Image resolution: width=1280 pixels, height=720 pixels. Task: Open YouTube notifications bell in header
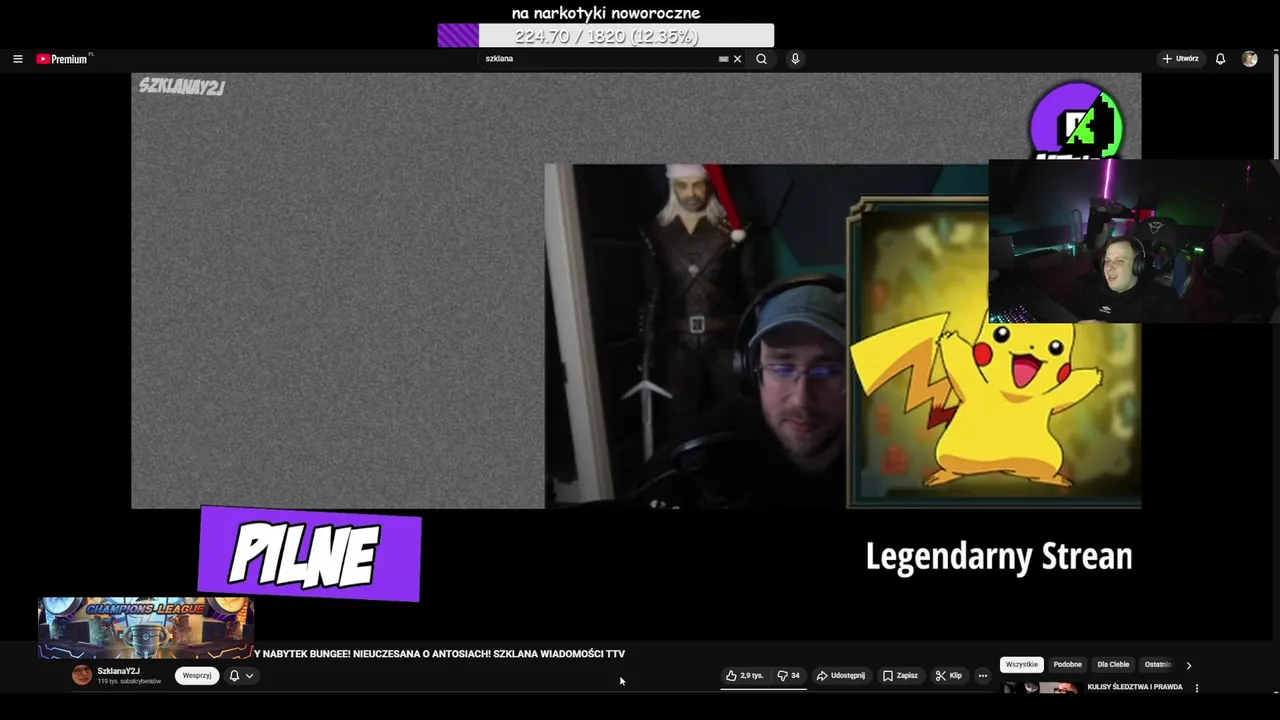1220,59
